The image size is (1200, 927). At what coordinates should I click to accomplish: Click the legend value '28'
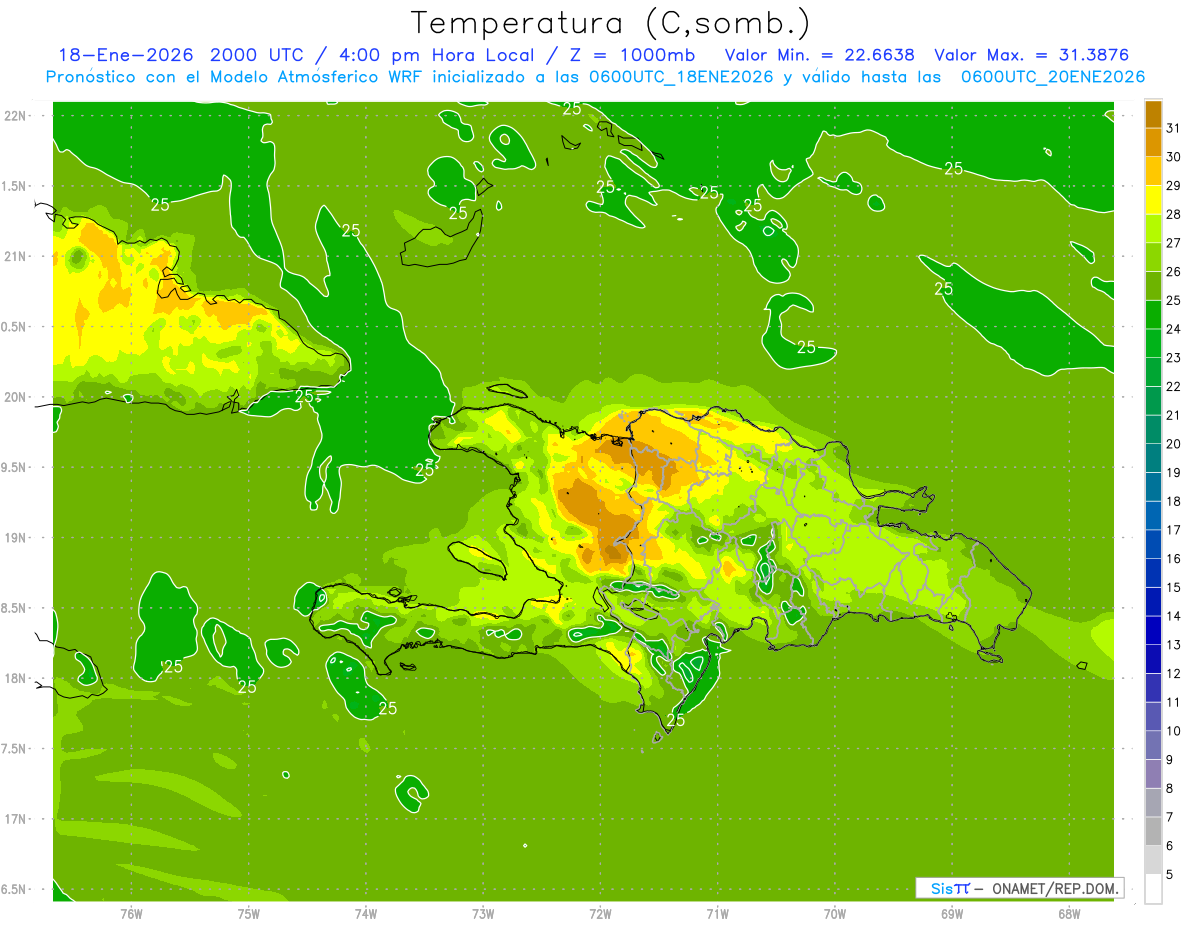[x=1174, y=214]
